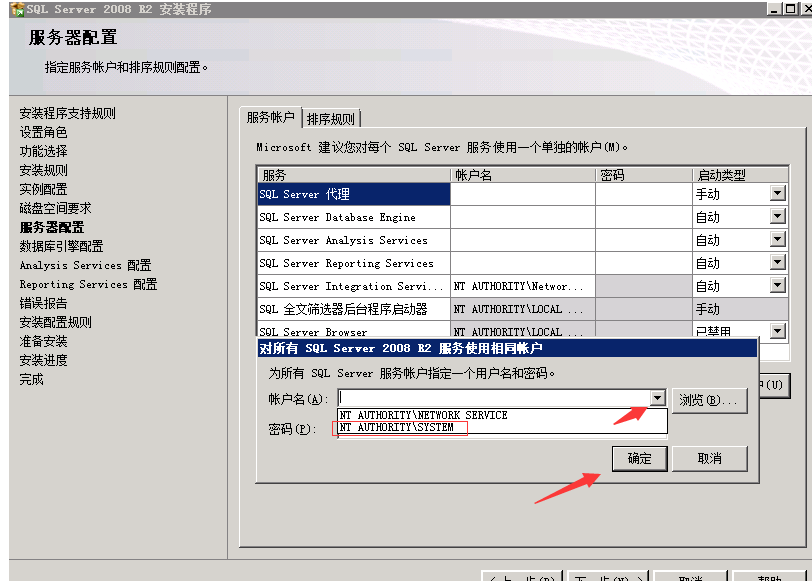
Task: Click 设置角色 step in the sidebar
Action: (44, 132)
